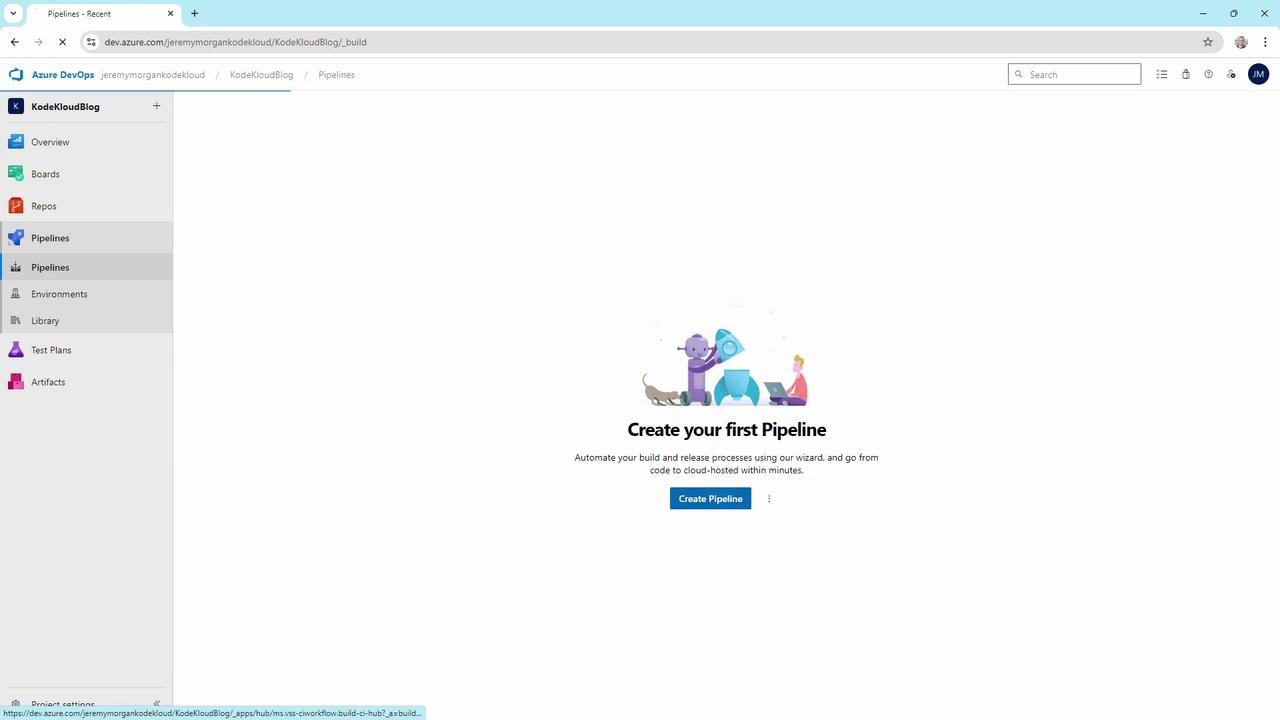
Task: Open the help question mark icon
Action: pyautogui.click(x=1208, y=75)
